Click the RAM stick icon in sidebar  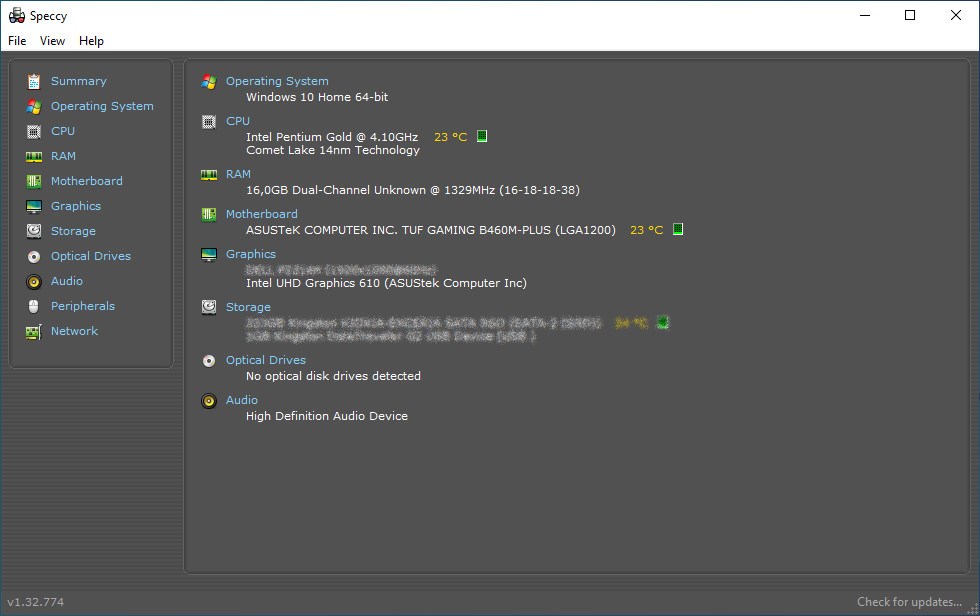[34, 156]
